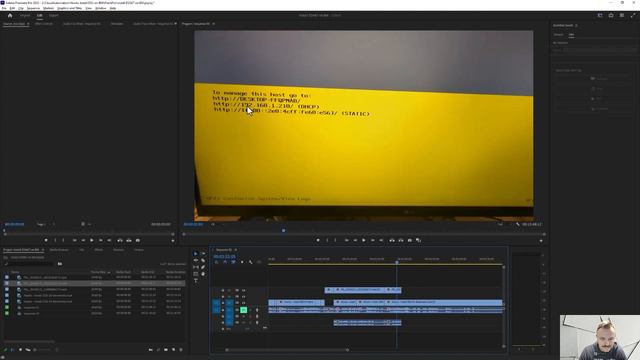Open the Sequence menu
640x360 pixels.
point(33,8)
